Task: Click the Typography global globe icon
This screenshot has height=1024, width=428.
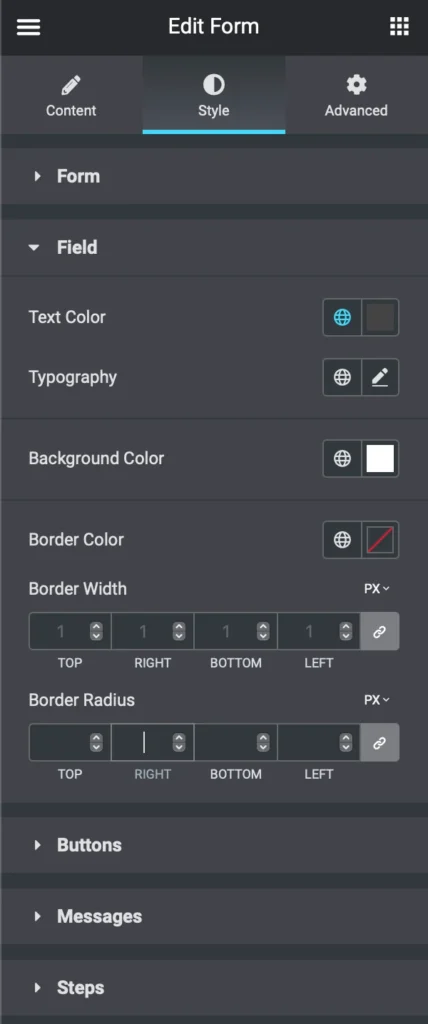Action: pos(342,377)
